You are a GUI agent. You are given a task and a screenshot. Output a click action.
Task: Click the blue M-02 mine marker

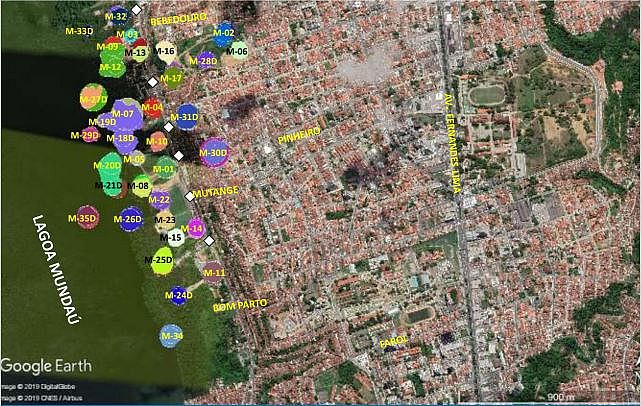click(224, 35)
